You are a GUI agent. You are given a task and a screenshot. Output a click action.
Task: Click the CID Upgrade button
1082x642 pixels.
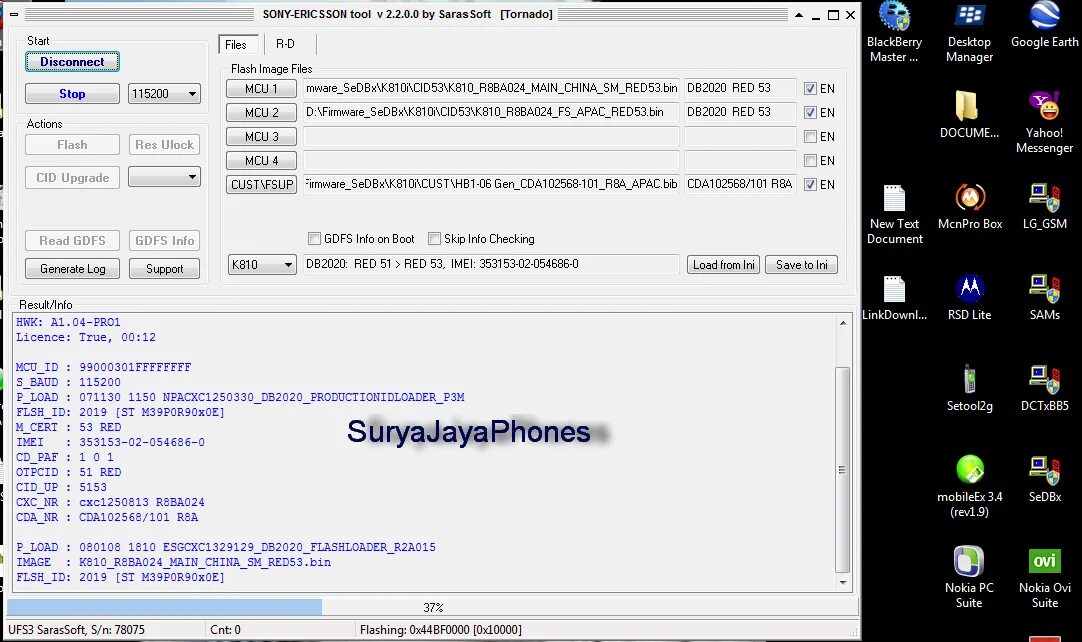[72, 177]
